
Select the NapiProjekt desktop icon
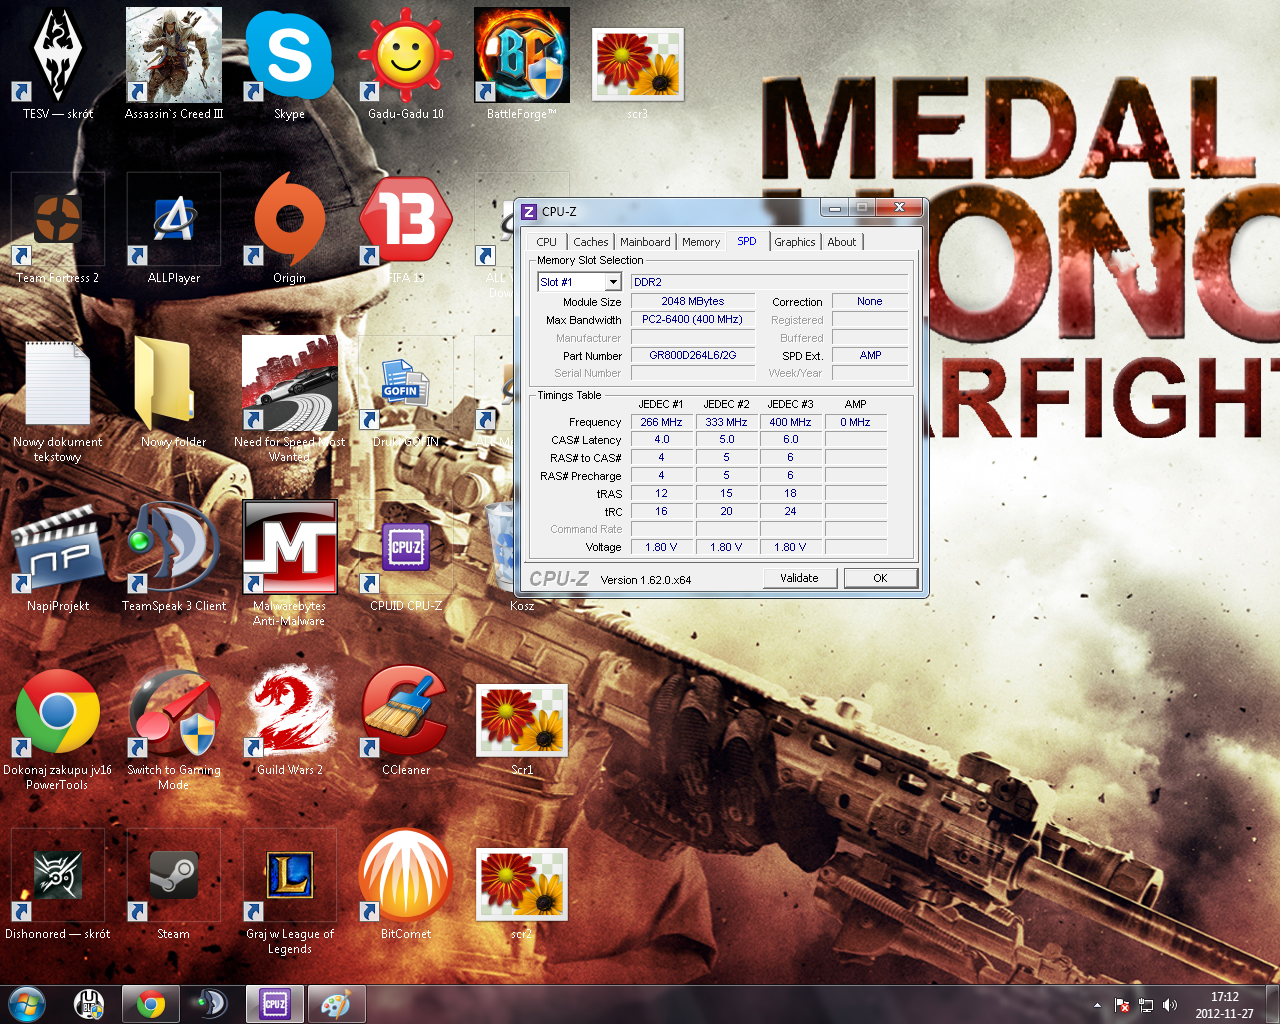tap(58, 556)
